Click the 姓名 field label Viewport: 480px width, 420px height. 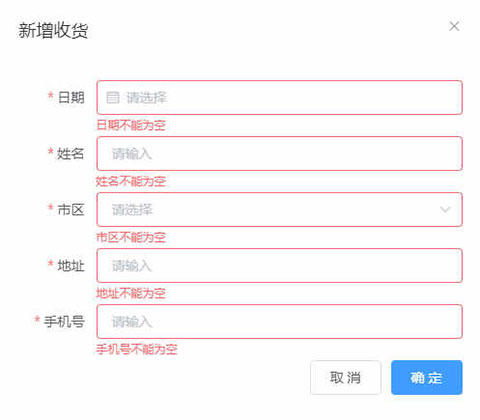[x=70, y=154]
